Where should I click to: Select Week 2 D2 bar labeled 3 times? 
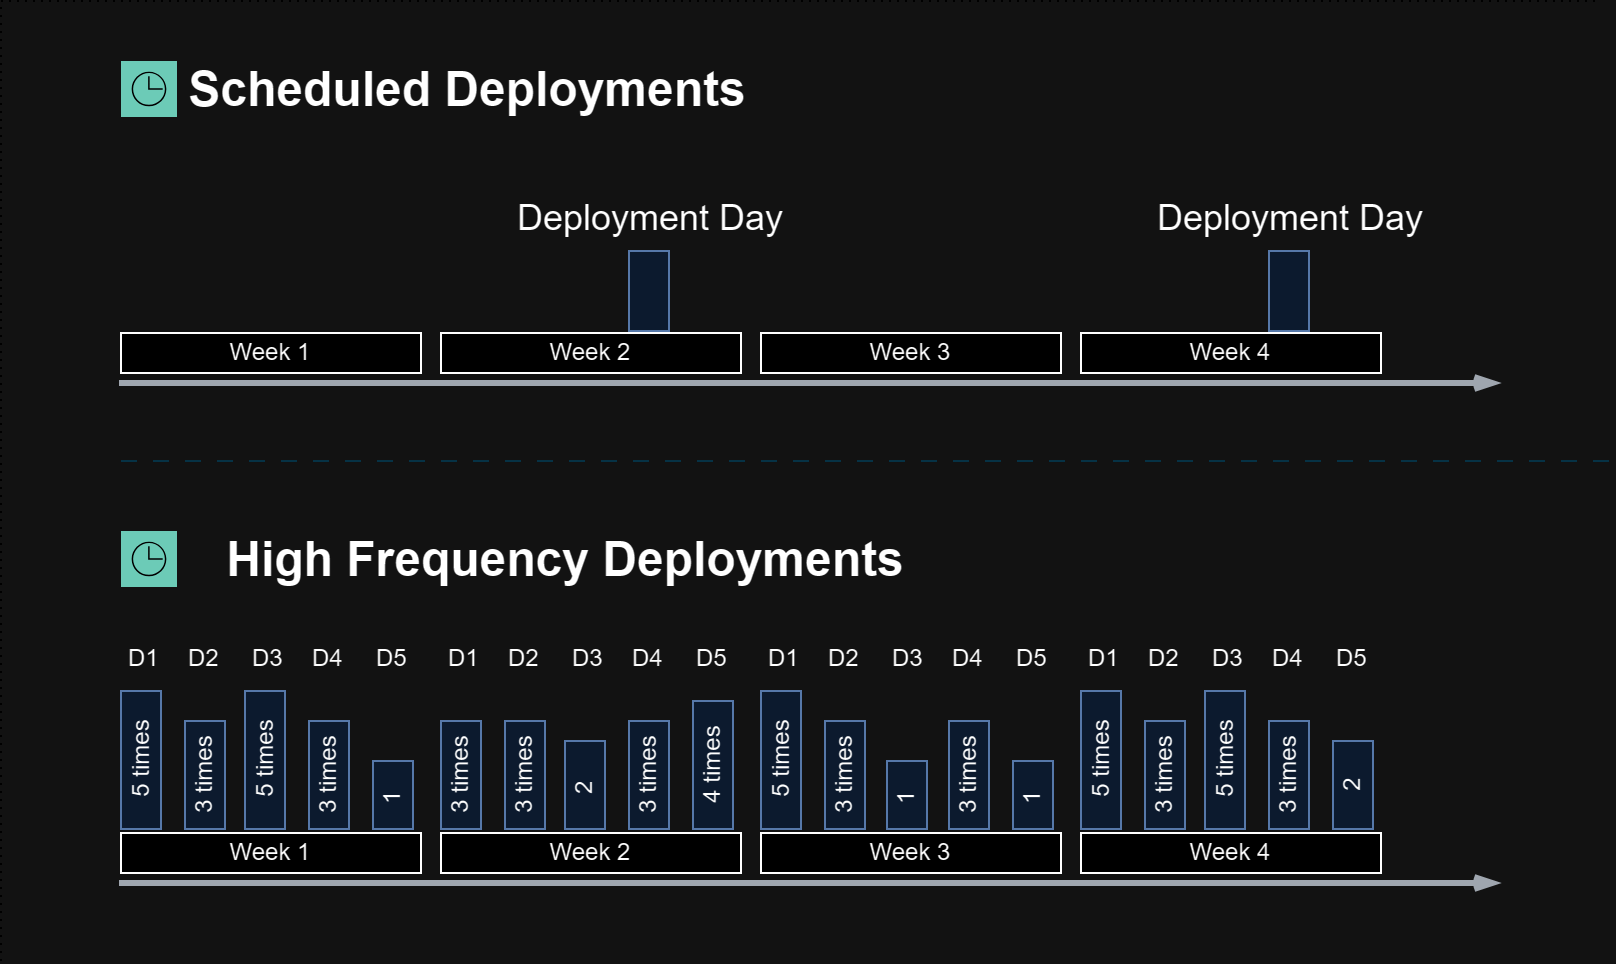point(525,775)
